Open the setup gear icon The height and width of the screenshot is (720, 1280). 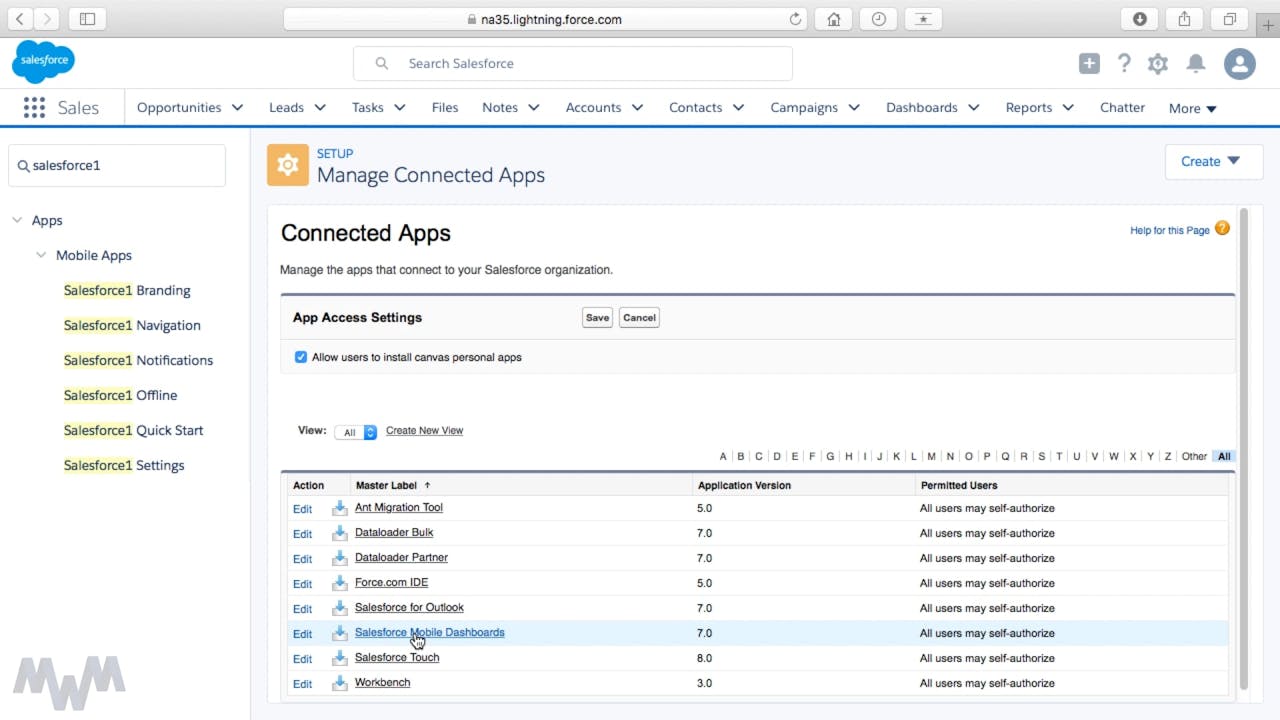click(1158, 64)
